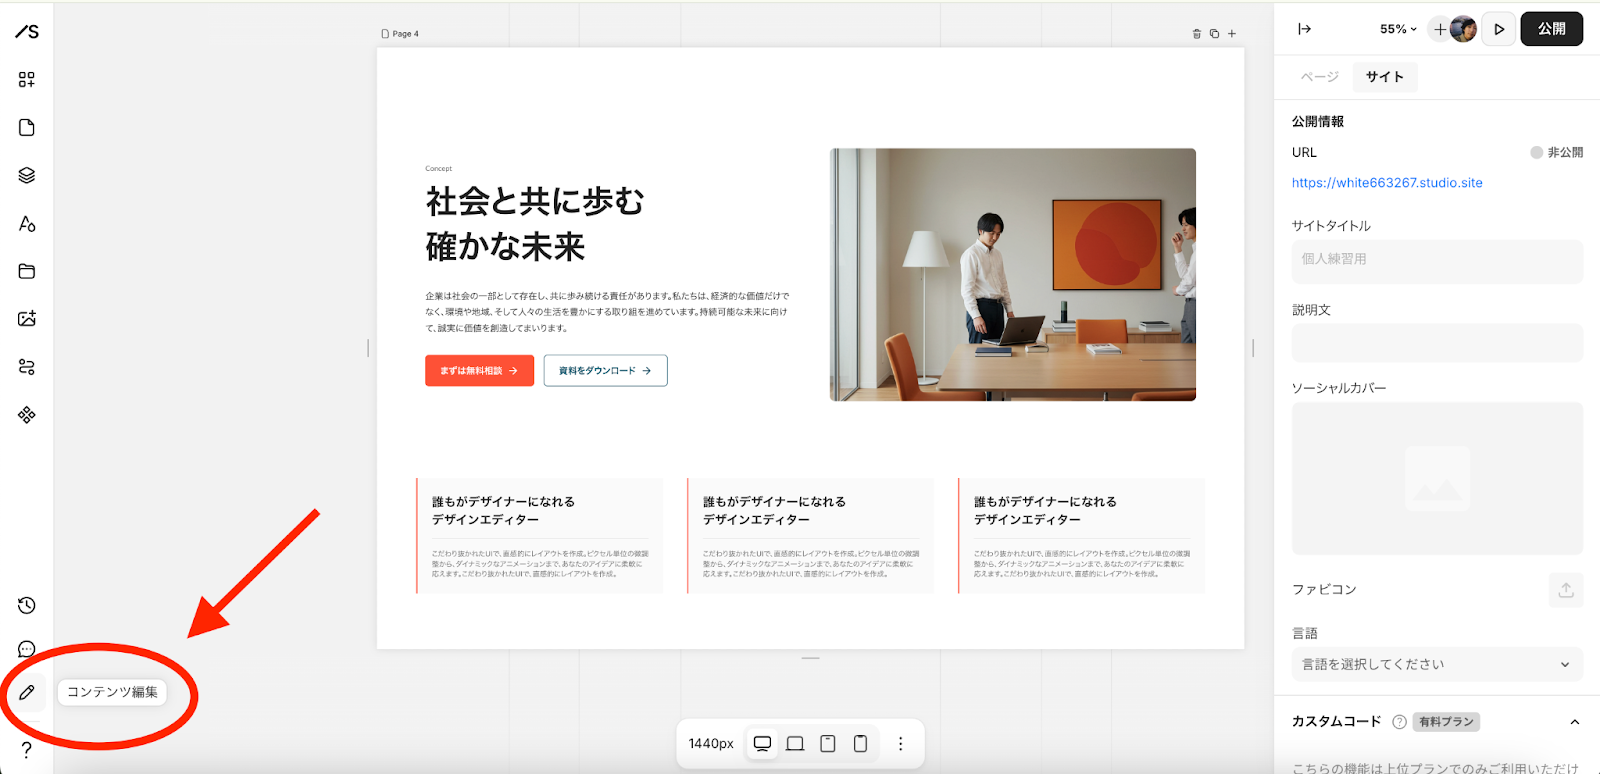1600x774 pixels.
Task: Open the white663267.studio.site URL link
Action: (x=1387, y=183)
